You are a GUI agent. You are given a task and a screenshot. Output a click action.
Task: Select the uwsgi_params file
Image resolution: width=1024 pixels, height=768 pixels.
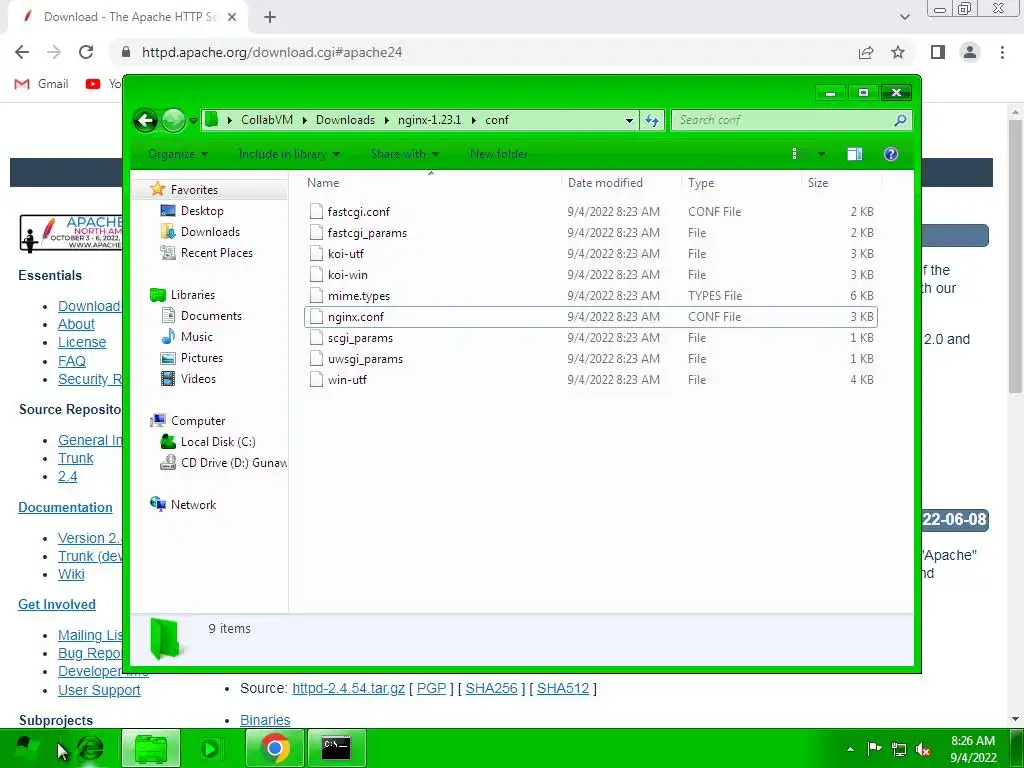click(x=590, y=359)
